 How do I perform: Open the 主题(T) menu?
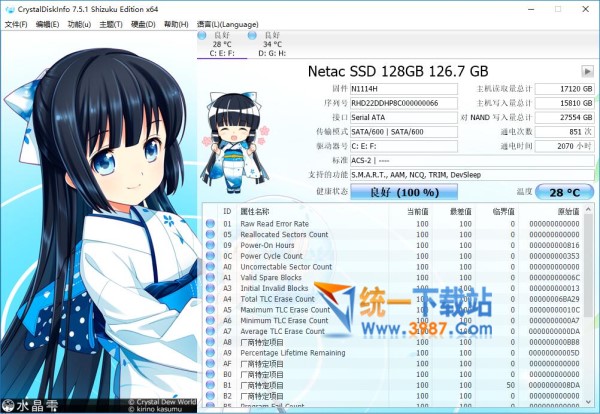111,24
